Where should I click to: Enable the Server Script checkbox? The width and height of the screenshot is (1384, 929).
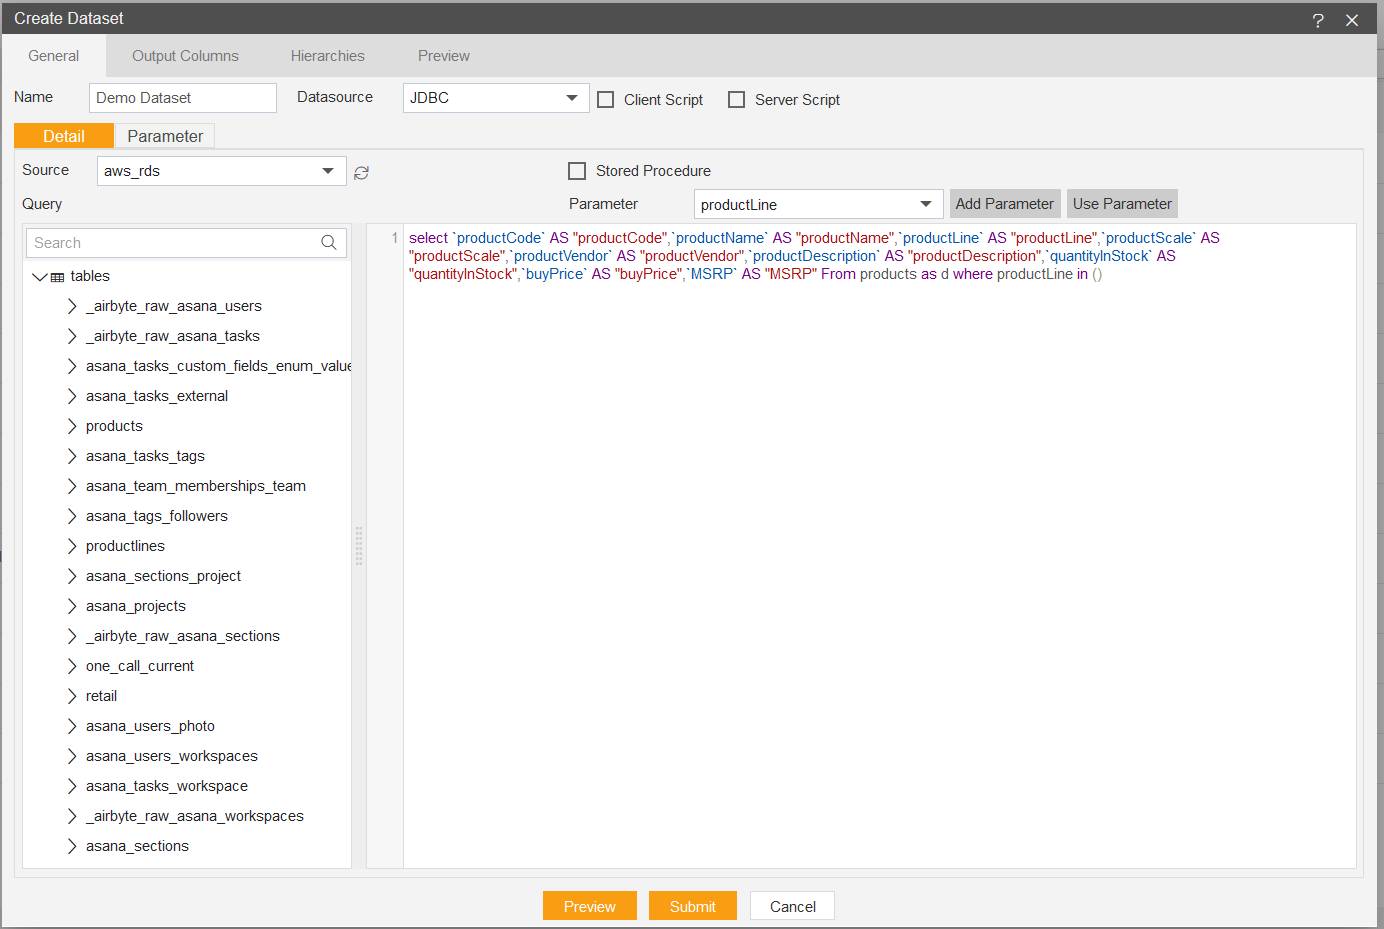(x=737, y=100)
